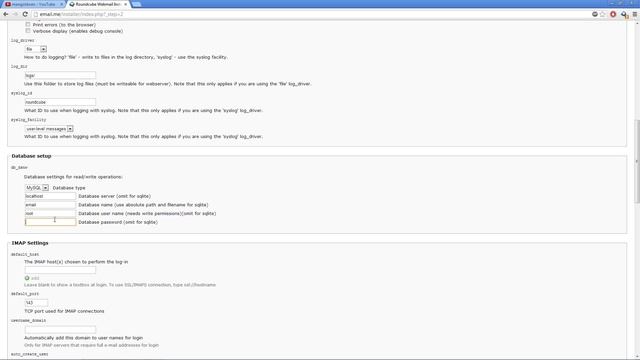640x360 pixels.
Task: Focus the Database password field
Action: pyautogui.click(x=50, y=222)
